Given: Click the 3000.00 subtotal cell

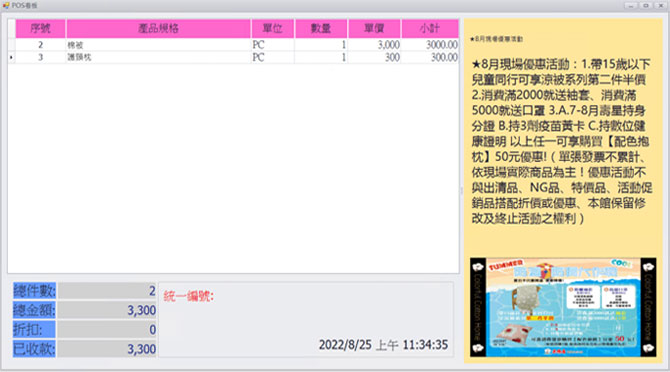Looking at the screenshot, I should tap(430, 45).
